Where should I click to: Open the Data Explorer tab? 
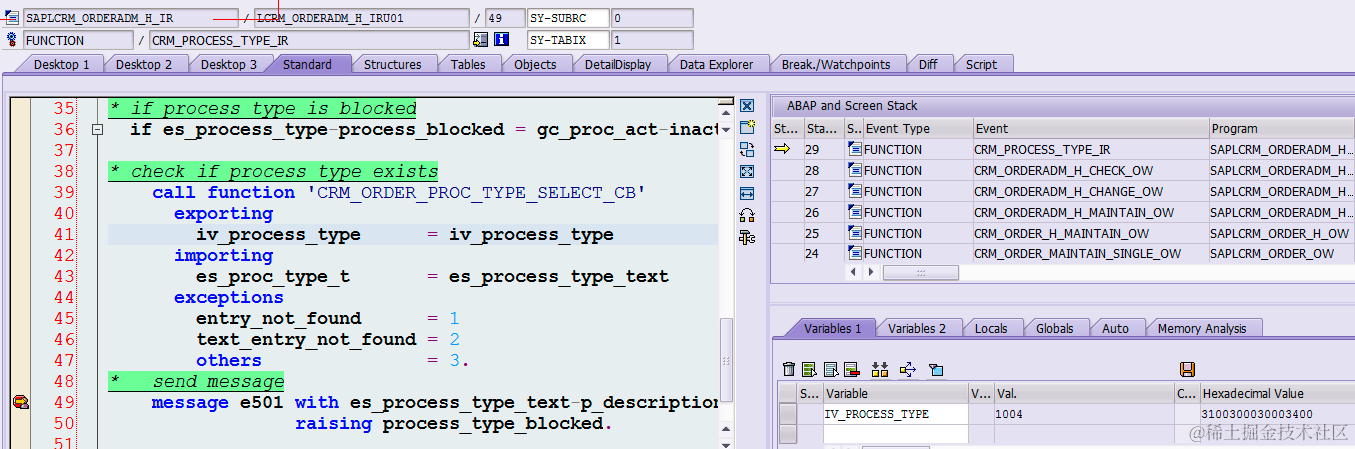[716, 64]
